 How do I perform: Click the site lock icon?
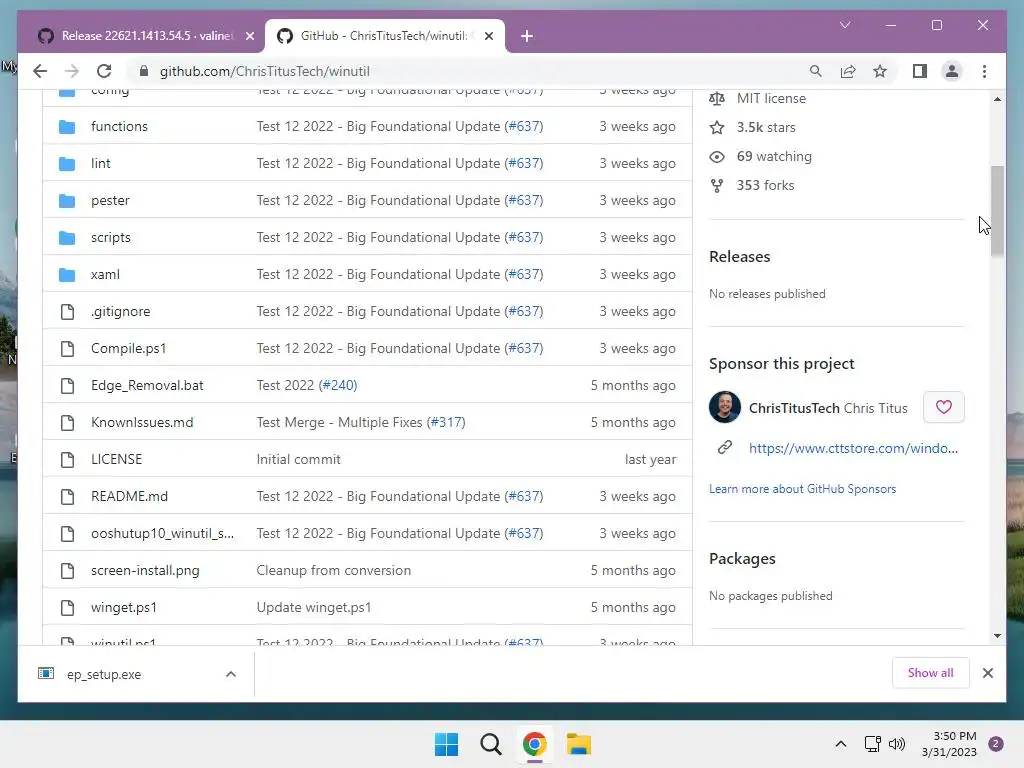(x=144, y=71)
